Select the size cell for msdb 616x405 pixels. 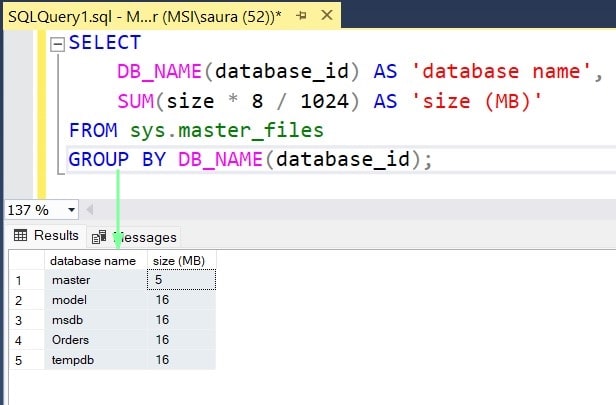click(182, 320)
